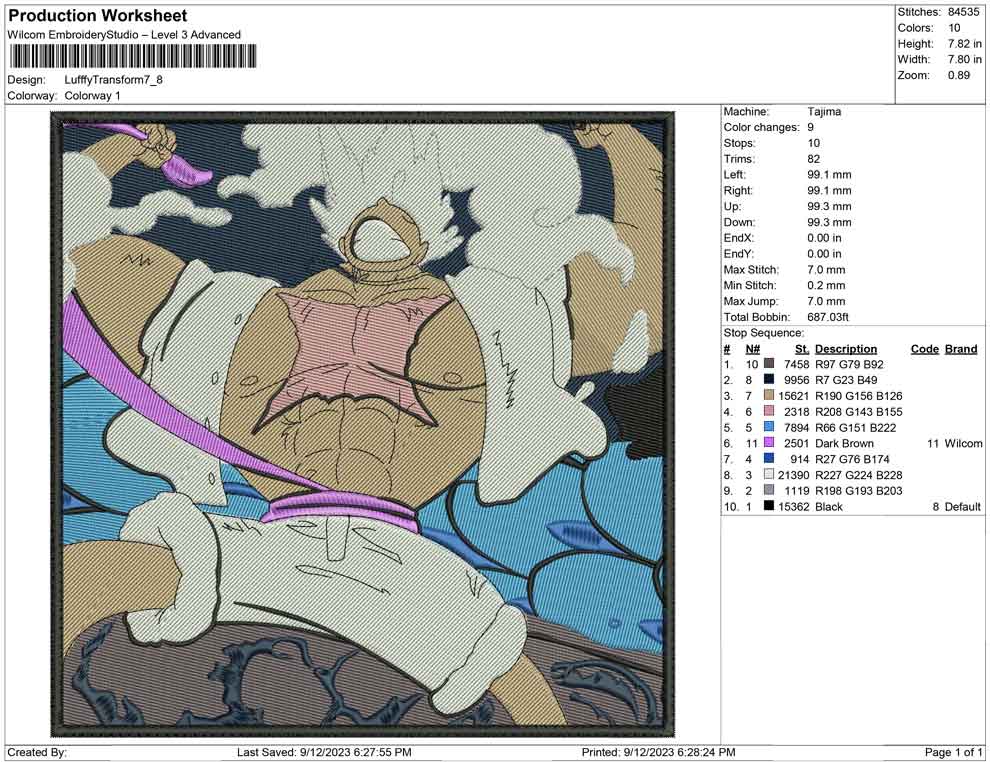Image resolution: width=990 pixels, height=762 pixels.
Task: Select 'Wilcom EmbroideryStudio – Level 3 Advanced' text
Action: (124, 35)
